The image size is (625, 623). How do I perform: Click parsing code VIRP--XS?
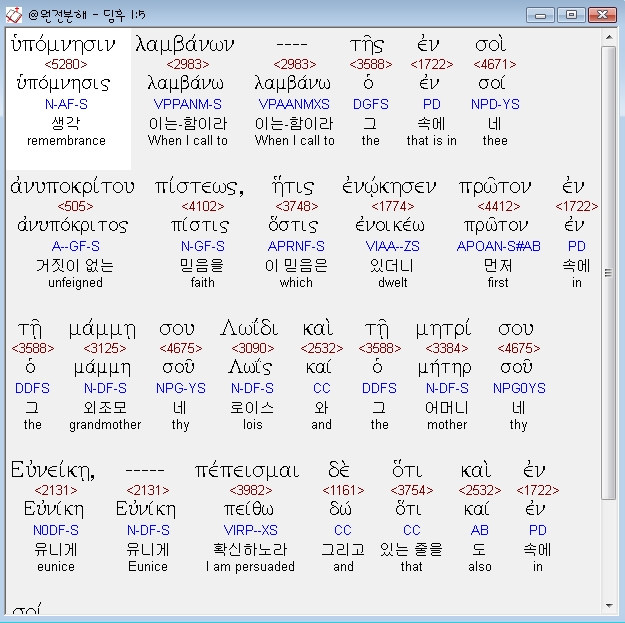pyautogui.click(x=250, y=530)
